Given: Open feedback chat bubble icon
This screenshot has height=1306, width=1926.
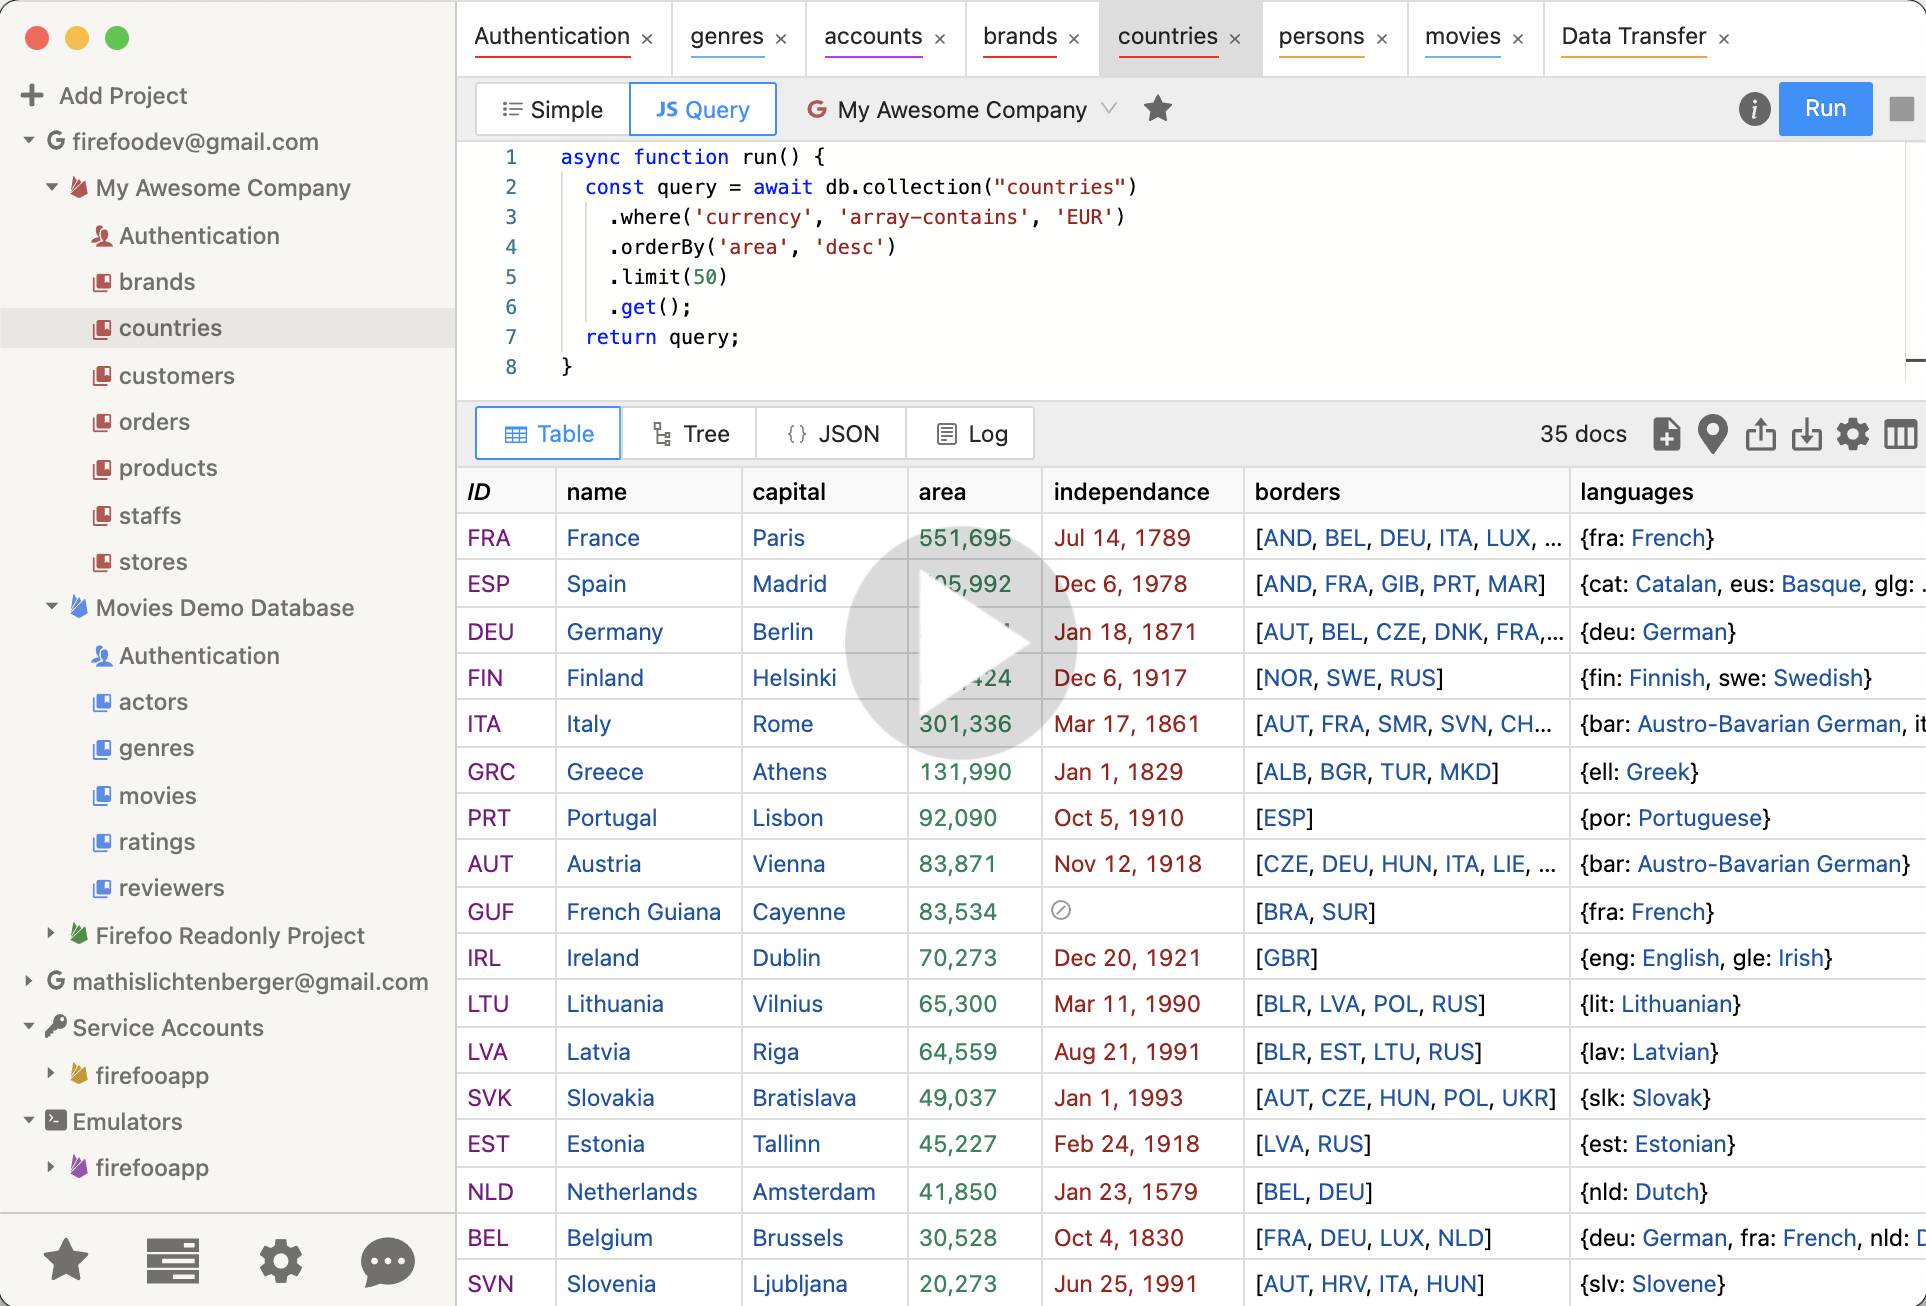Looking at the screenshot, I should pyautogui.click(x=387, y=1261).
